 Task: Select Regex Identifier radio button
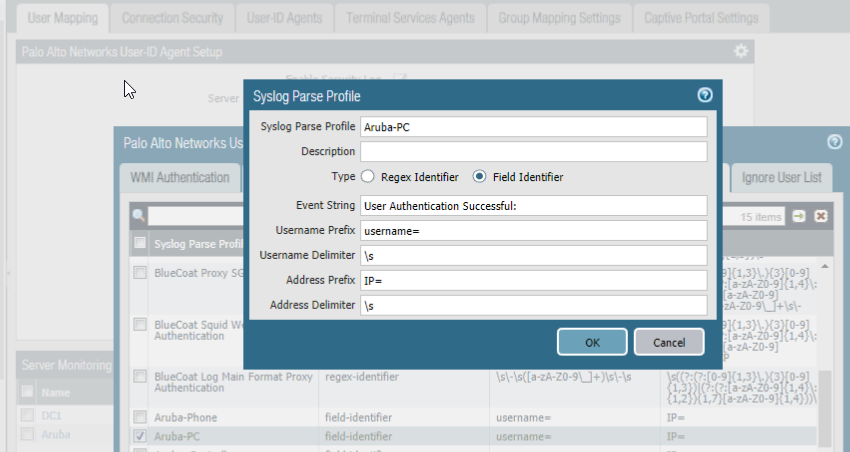tap(368, 177)
